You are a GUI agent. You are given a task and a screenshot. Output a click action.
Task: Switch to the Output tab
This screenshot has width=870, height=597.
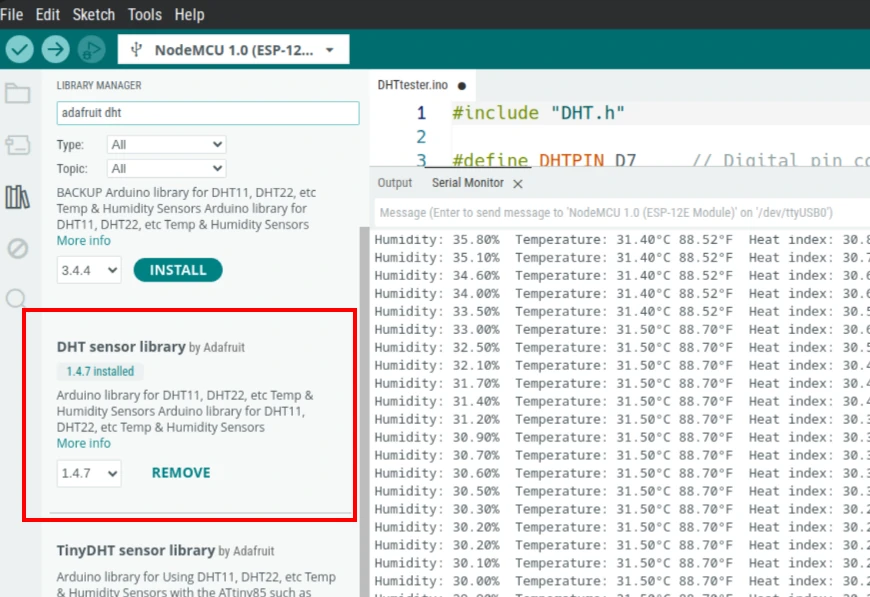click(x=394, y=183)
